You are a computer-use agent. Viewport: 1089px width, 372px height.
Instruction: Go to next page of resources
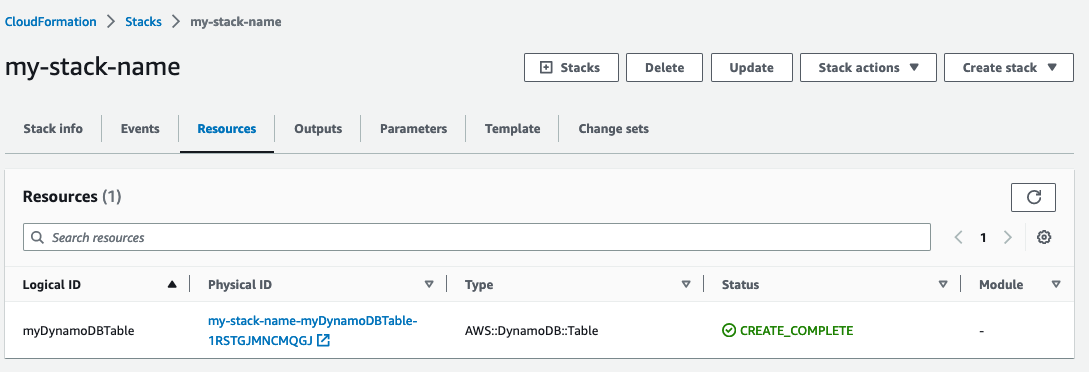1008,237
